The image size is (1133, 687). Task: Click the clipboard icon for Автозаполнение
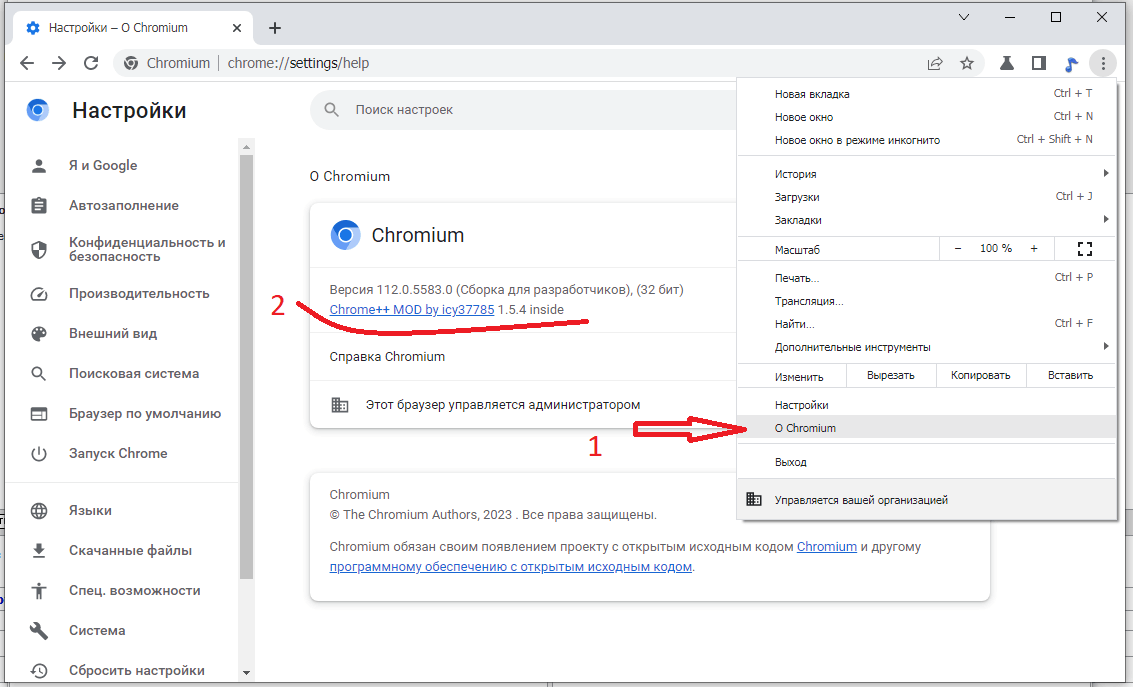pos(39,206)
